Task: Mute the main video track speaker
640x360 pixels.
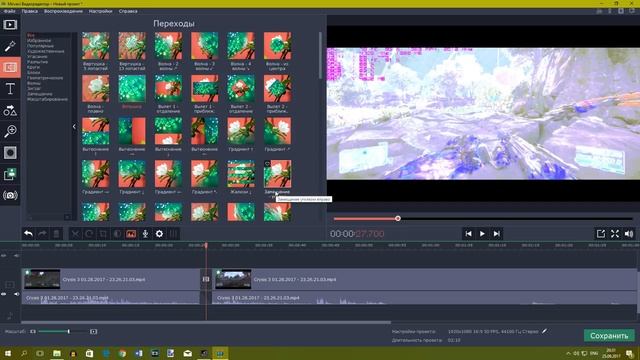Action: point(16,294)
